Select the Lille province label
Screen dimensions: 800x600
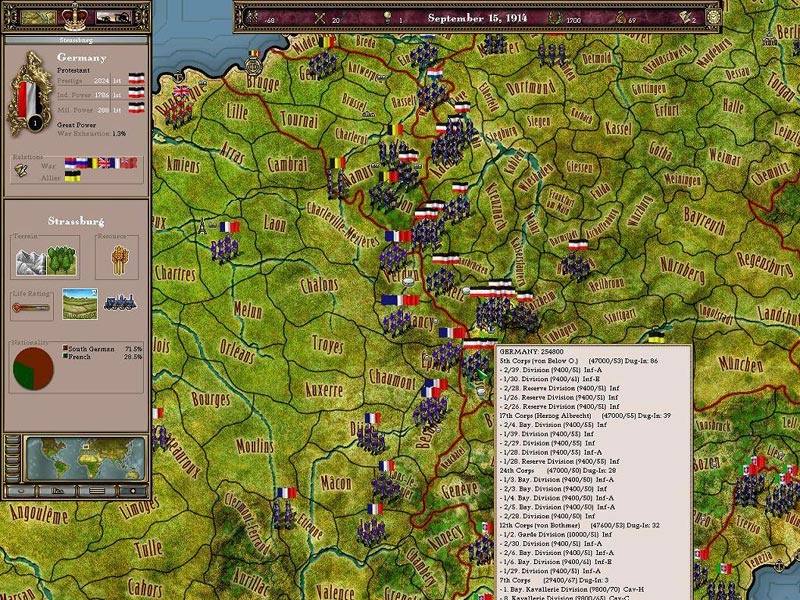tap(237, 111)
